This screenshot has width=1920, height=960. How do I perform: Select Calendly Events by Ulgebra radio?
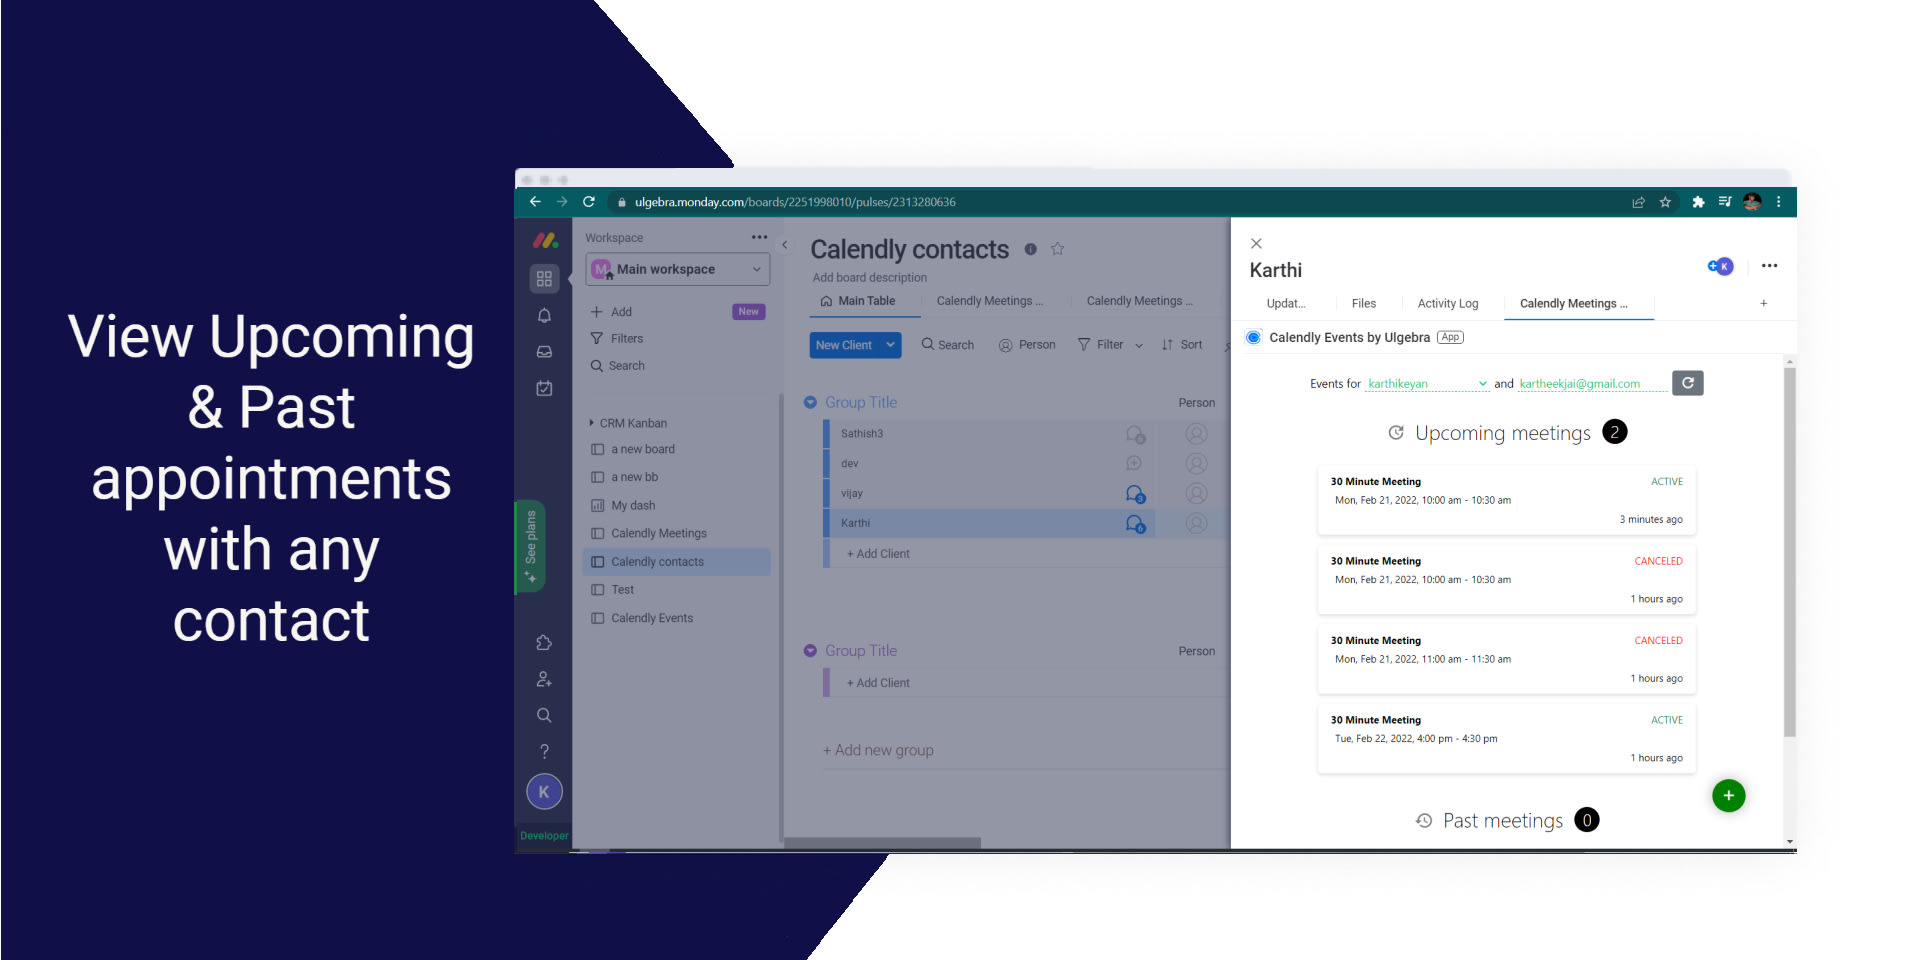click(1254, 337)
